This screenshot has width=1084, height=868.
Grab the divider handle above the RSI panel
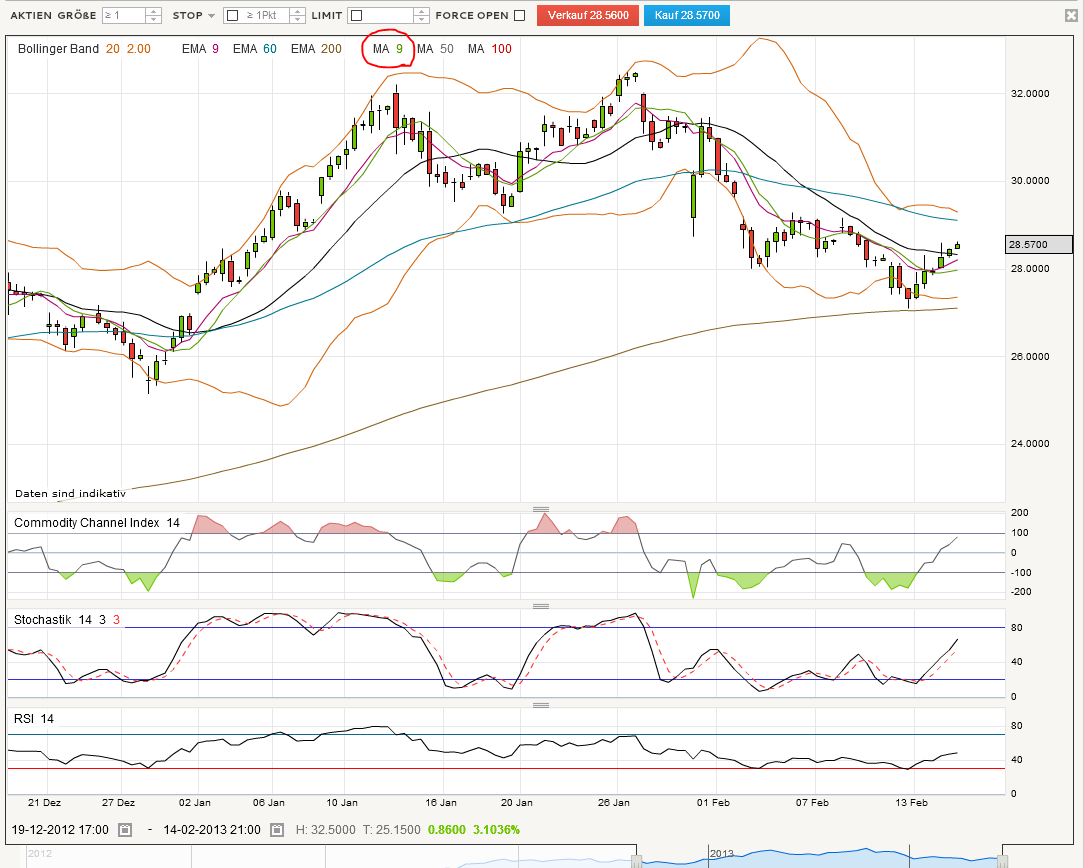click(x=541, y=705)
